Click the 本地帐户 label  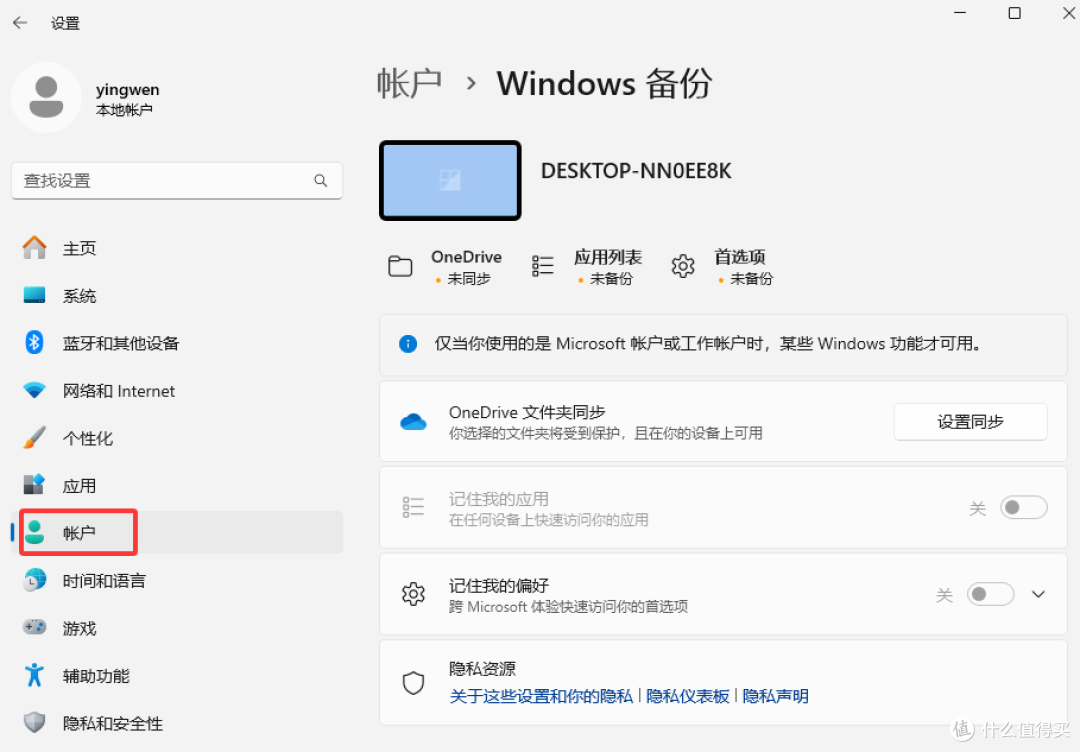(124, 110)
